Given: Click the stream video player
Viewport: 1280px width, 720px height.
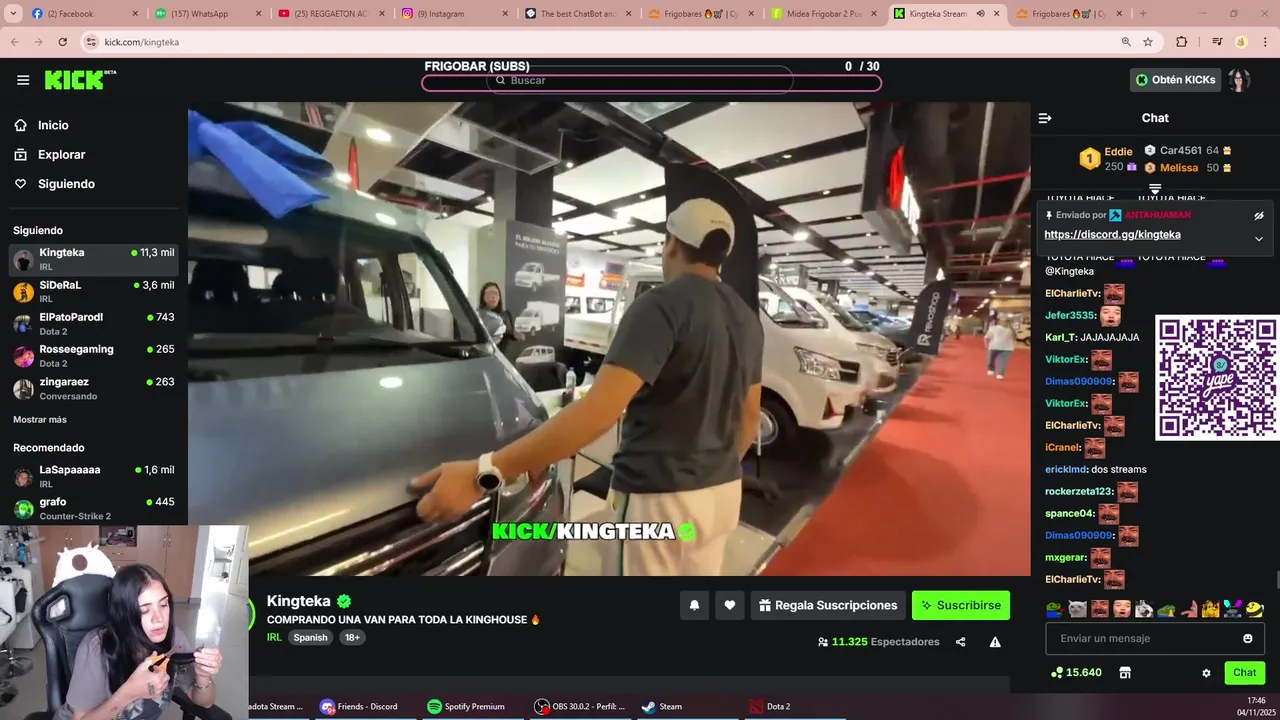Looking at the screenshot, I should [x=609, y=338].
